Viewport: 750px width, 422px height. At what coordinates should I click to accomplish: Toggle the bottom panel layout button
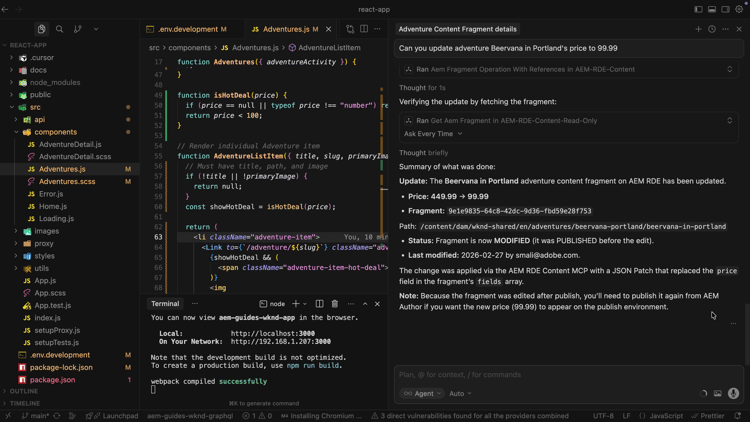point(712,10)
